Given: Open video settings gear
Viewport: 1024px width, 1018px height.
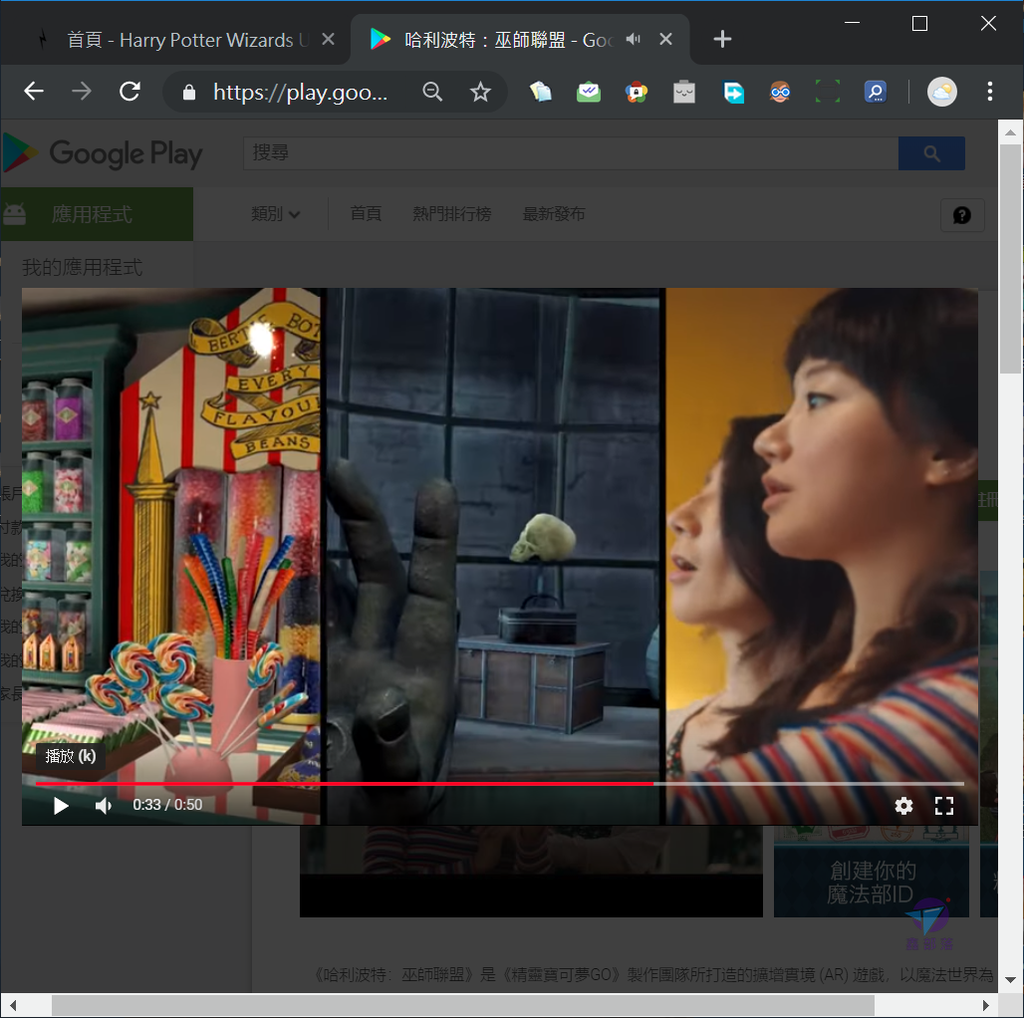Looking at the screenshot, I should click(903, 806).
